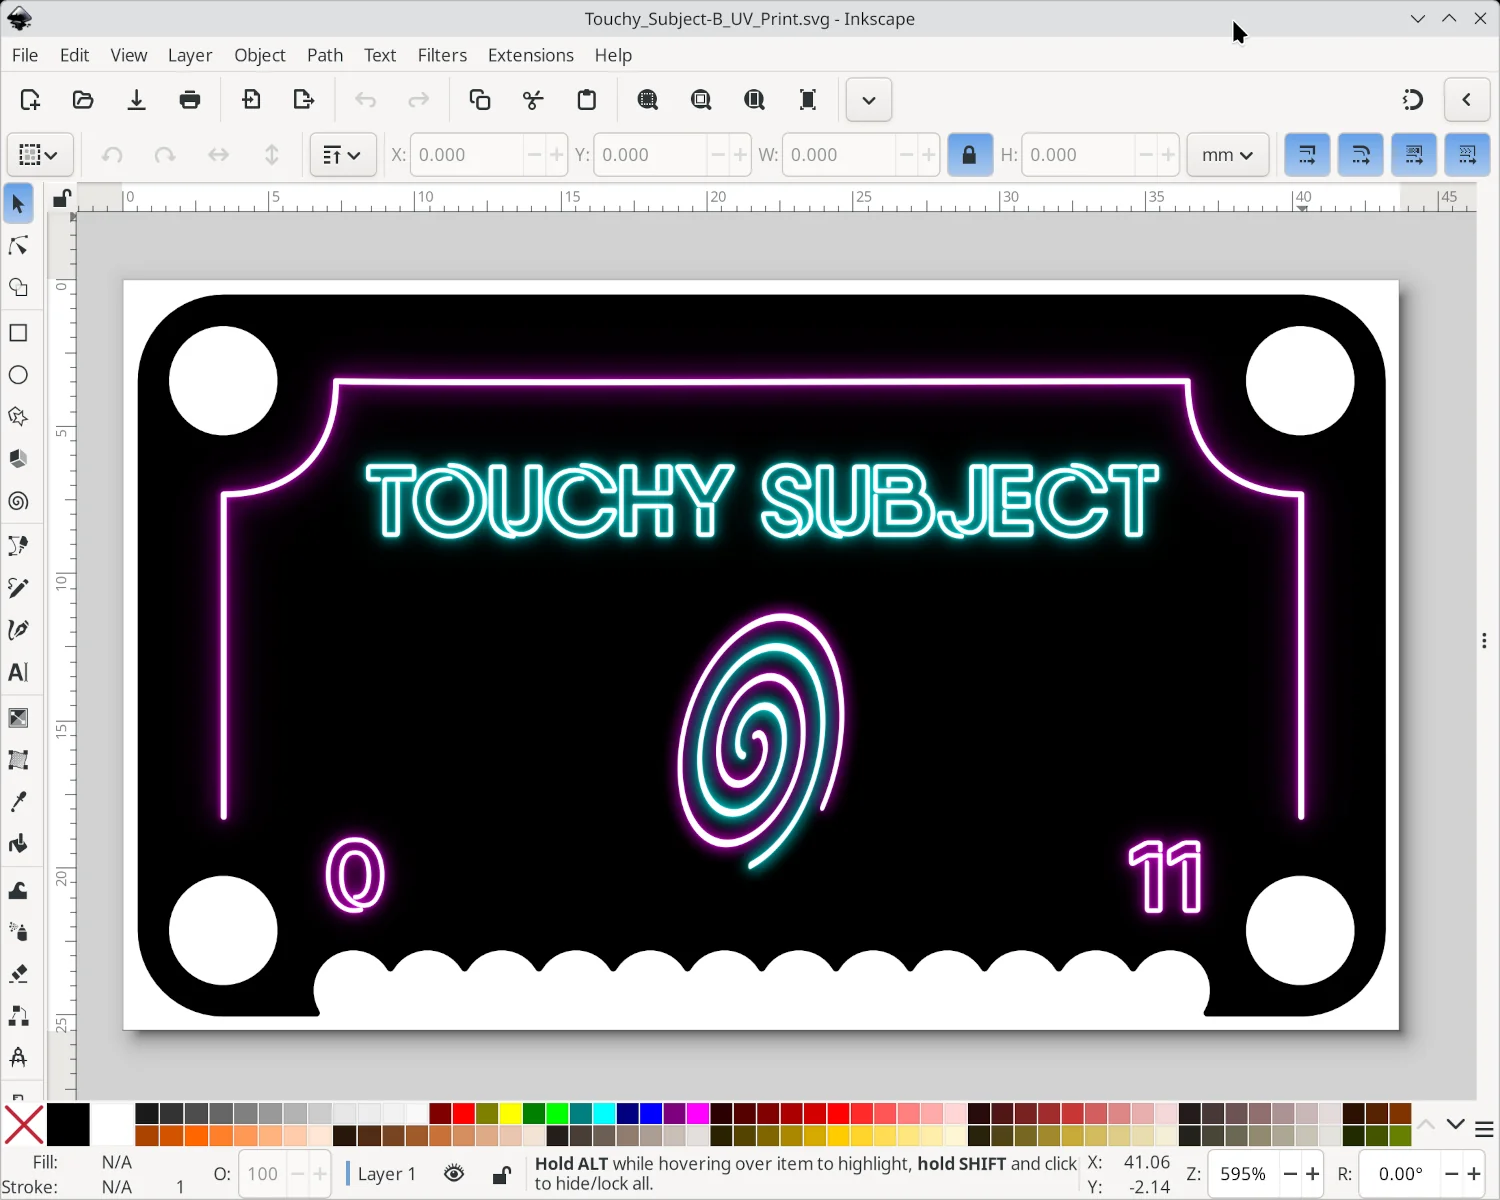Expand the toolbar overflow chevron
1500x1200 pixels.
click(x=867, y=99)
